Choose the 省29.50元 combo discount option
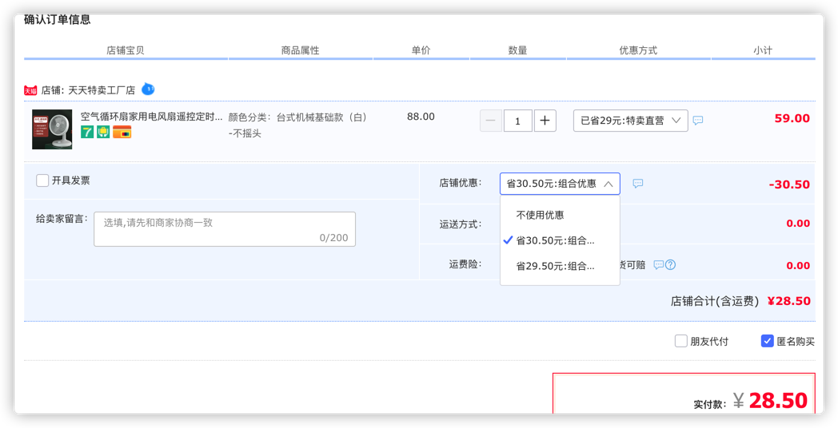Viewport: 838px width, 428px height. 555,266
